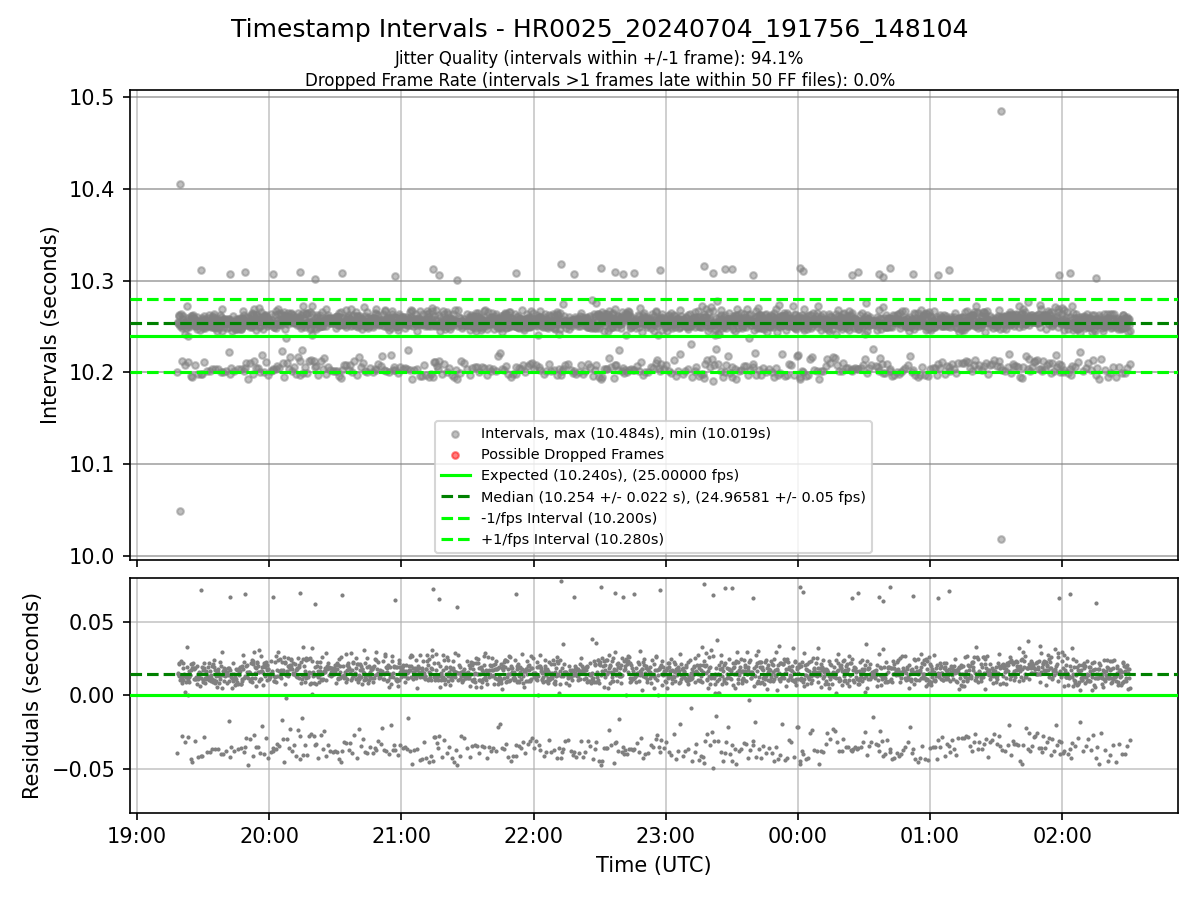
Task: Click the plot title "Timestamp Intervals - HR0025_20240704_191756_148104"
Action: pos(599,29)
